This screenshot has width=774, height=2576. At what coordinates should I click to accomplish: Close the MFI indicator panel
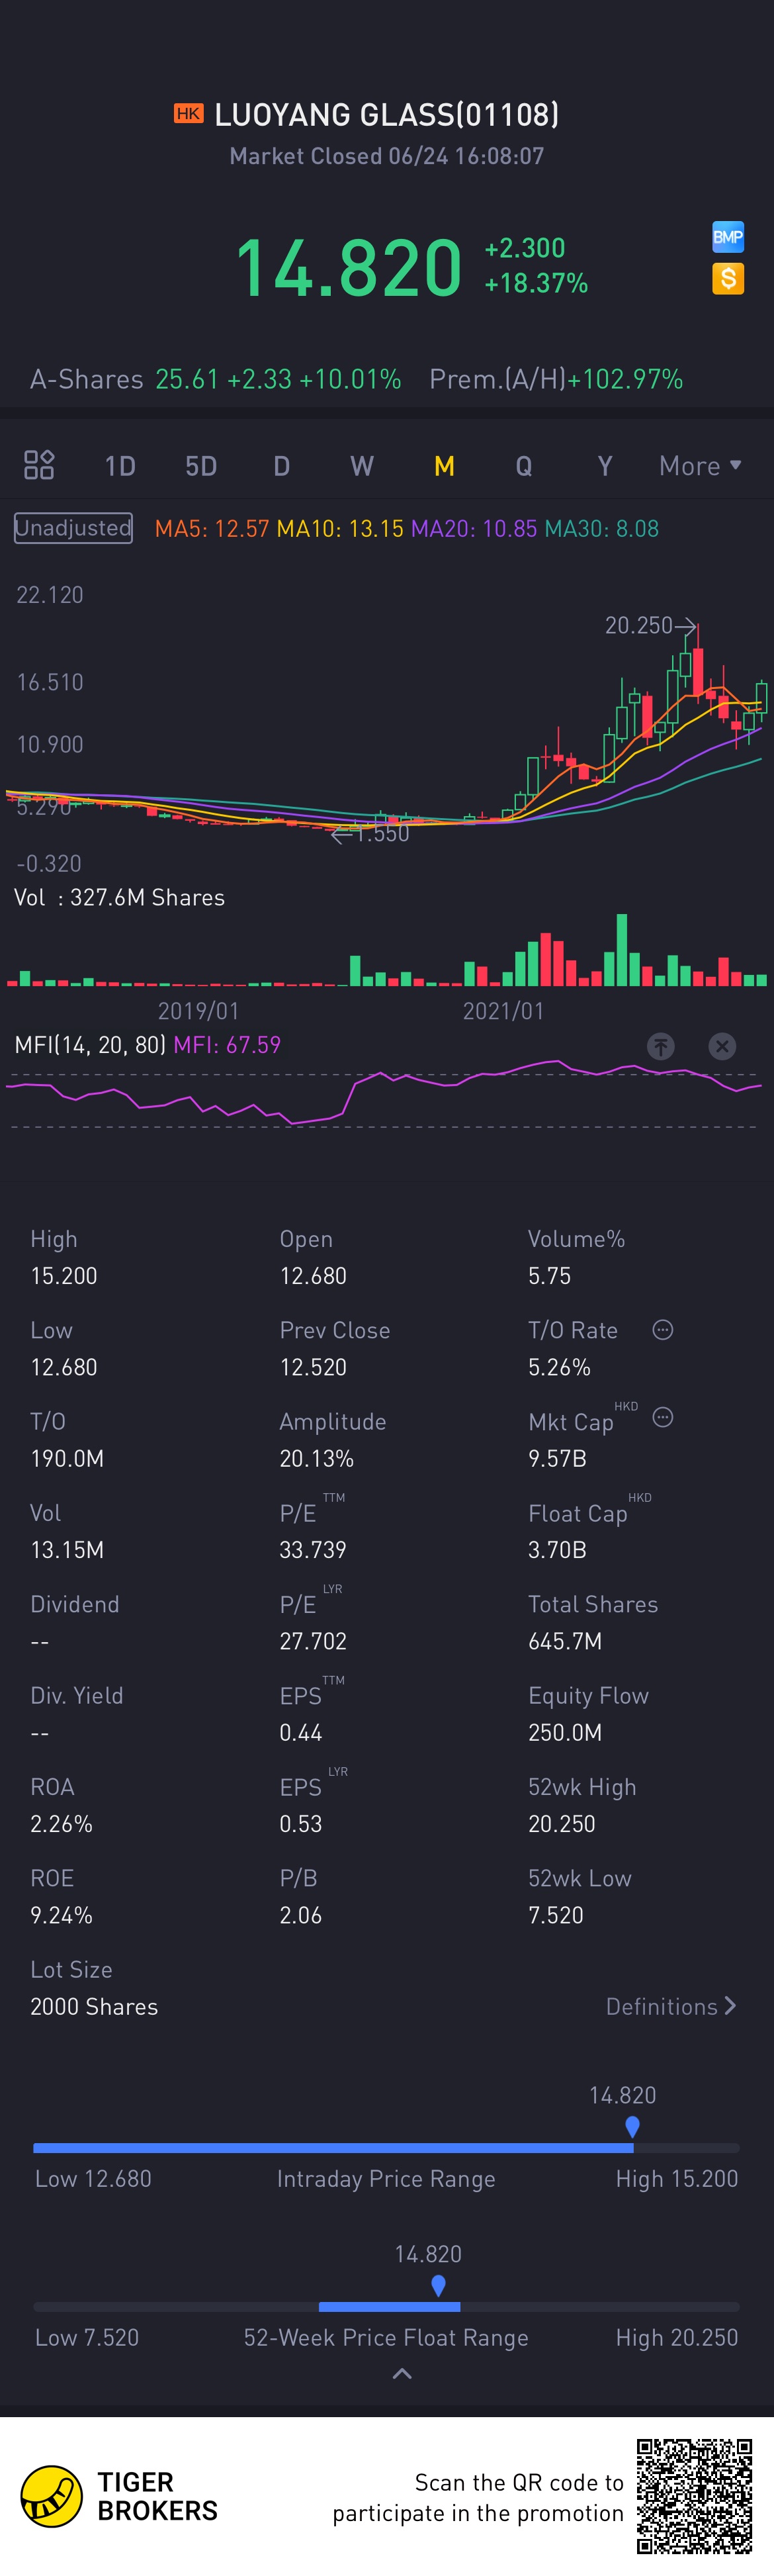[x=722, y=1046]
